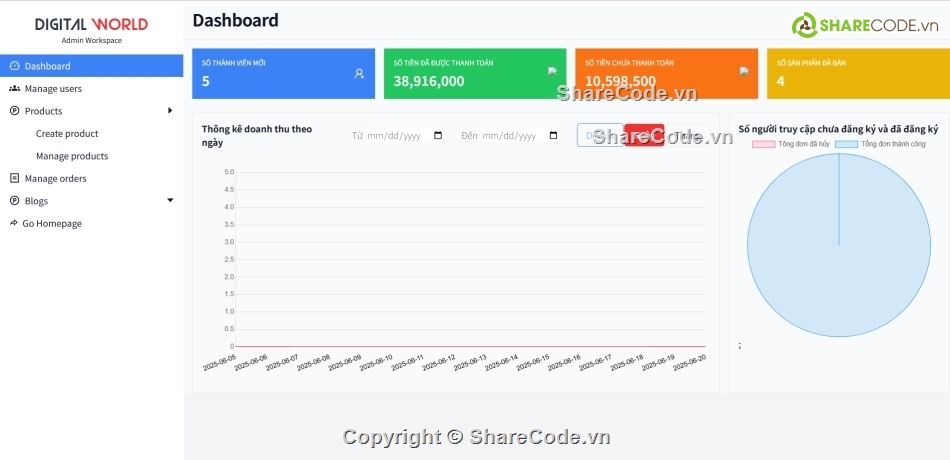
Task: Click the 'Dashboard' page heading
Action: [236, 21]
